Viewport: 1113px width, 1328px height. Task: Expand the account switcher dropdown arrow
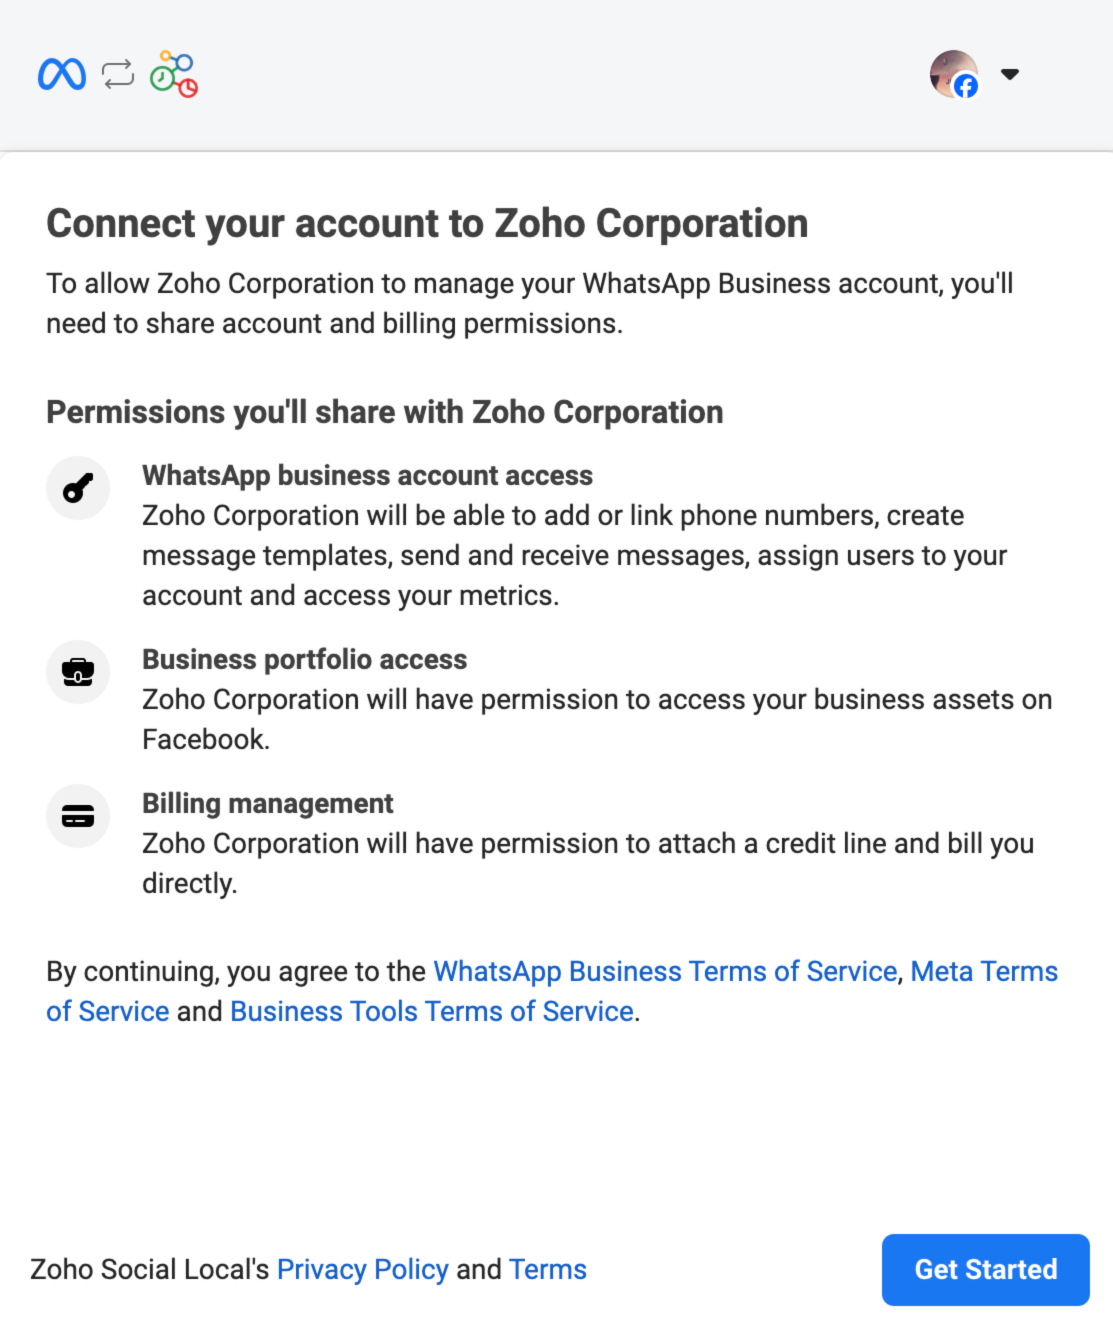tap(1010, 74)
